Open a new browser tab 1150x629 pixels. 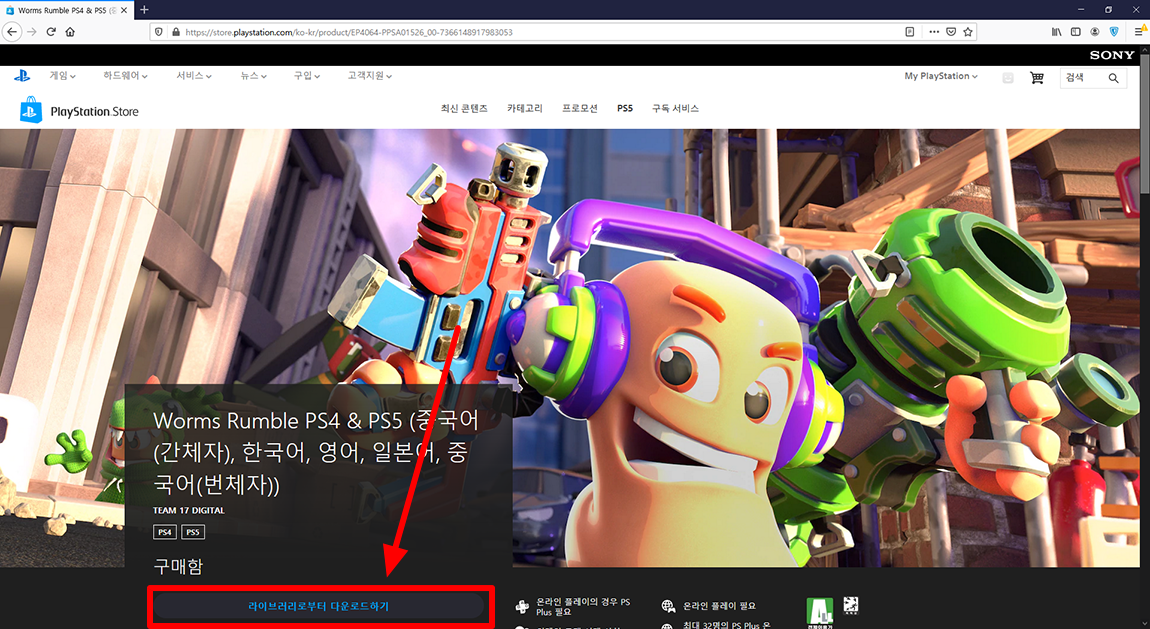pos(144,10)
